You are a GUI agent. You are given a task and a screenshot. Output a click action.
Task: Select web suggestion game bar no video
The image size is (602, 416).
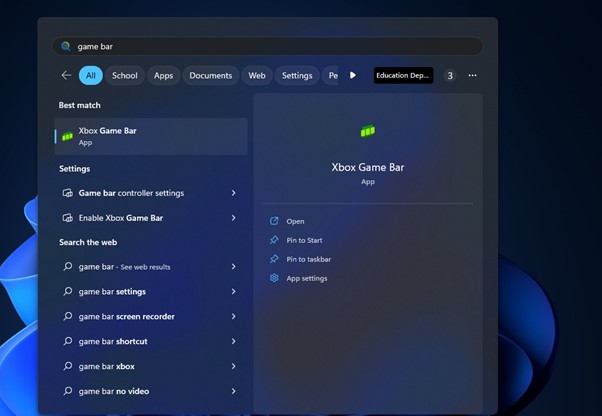click(151, 391)
